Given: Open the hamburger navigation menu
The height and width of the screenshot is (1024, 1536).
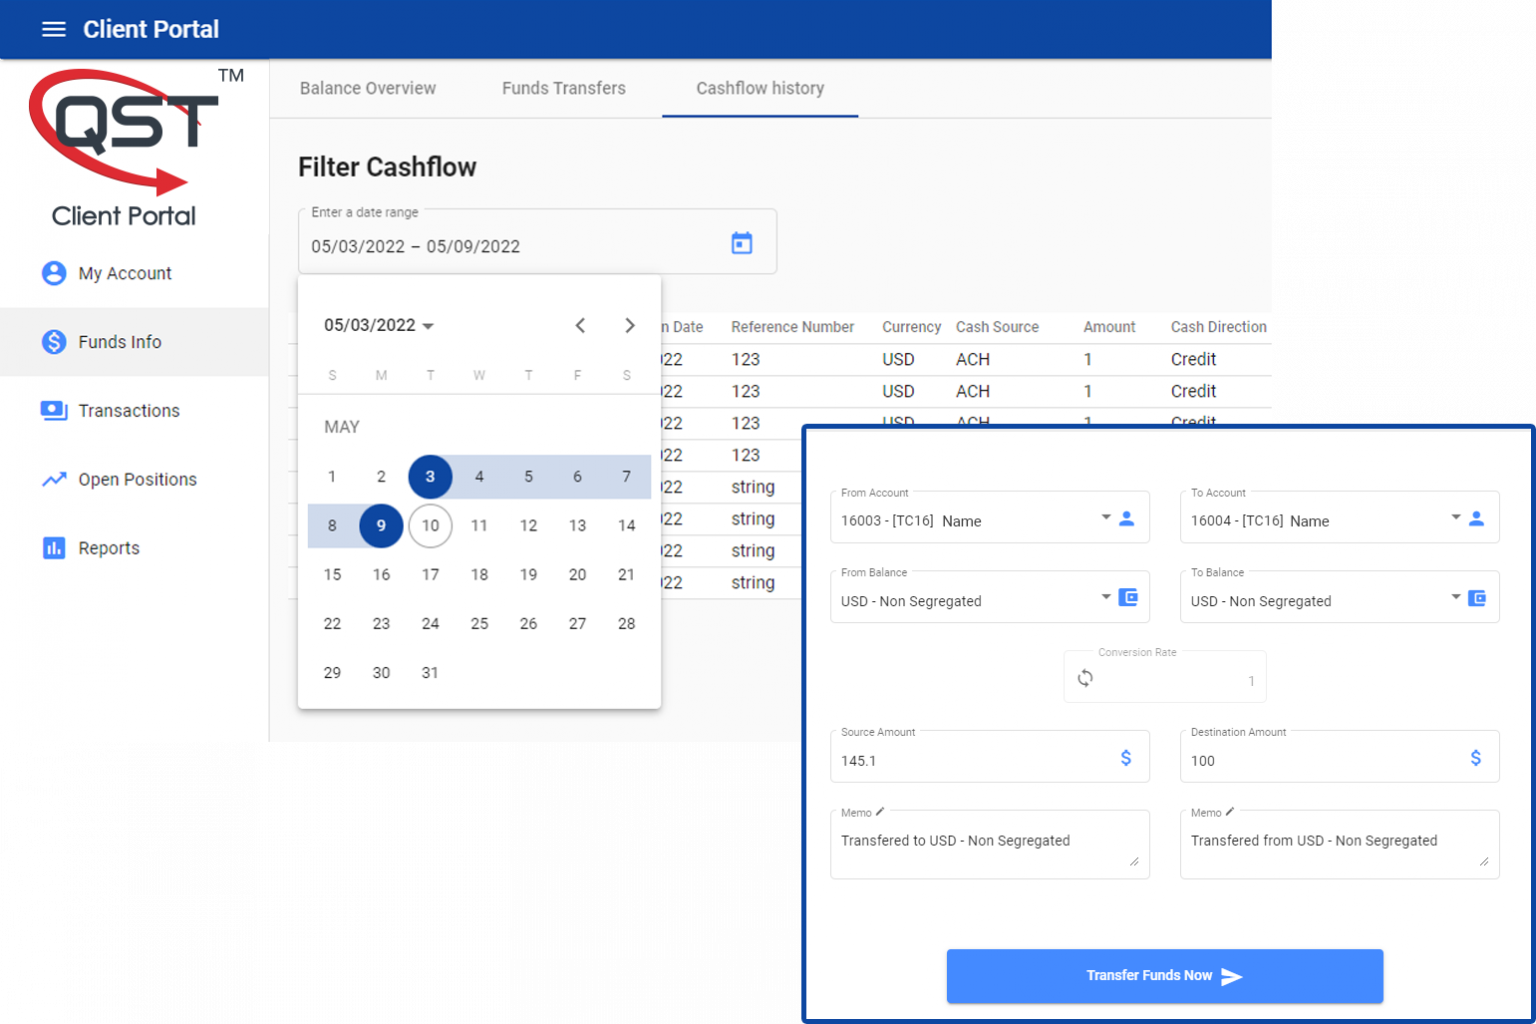Looking at the screenshot, I should point(54,29).
